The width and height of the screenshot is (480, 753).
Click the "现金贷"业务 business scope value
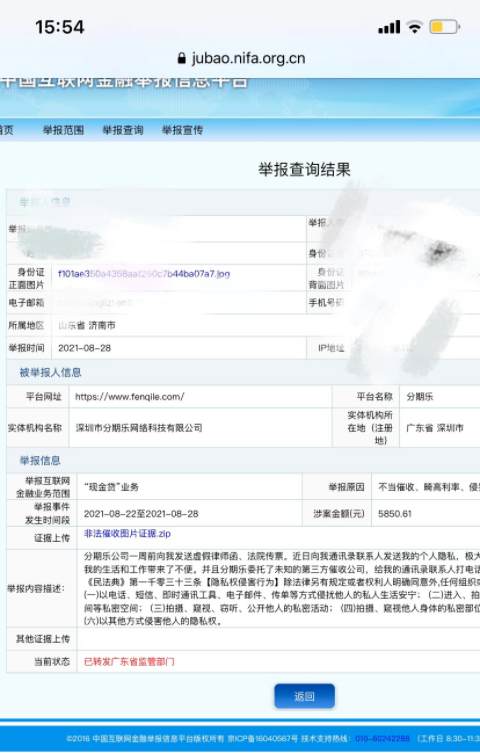(111, 487)
